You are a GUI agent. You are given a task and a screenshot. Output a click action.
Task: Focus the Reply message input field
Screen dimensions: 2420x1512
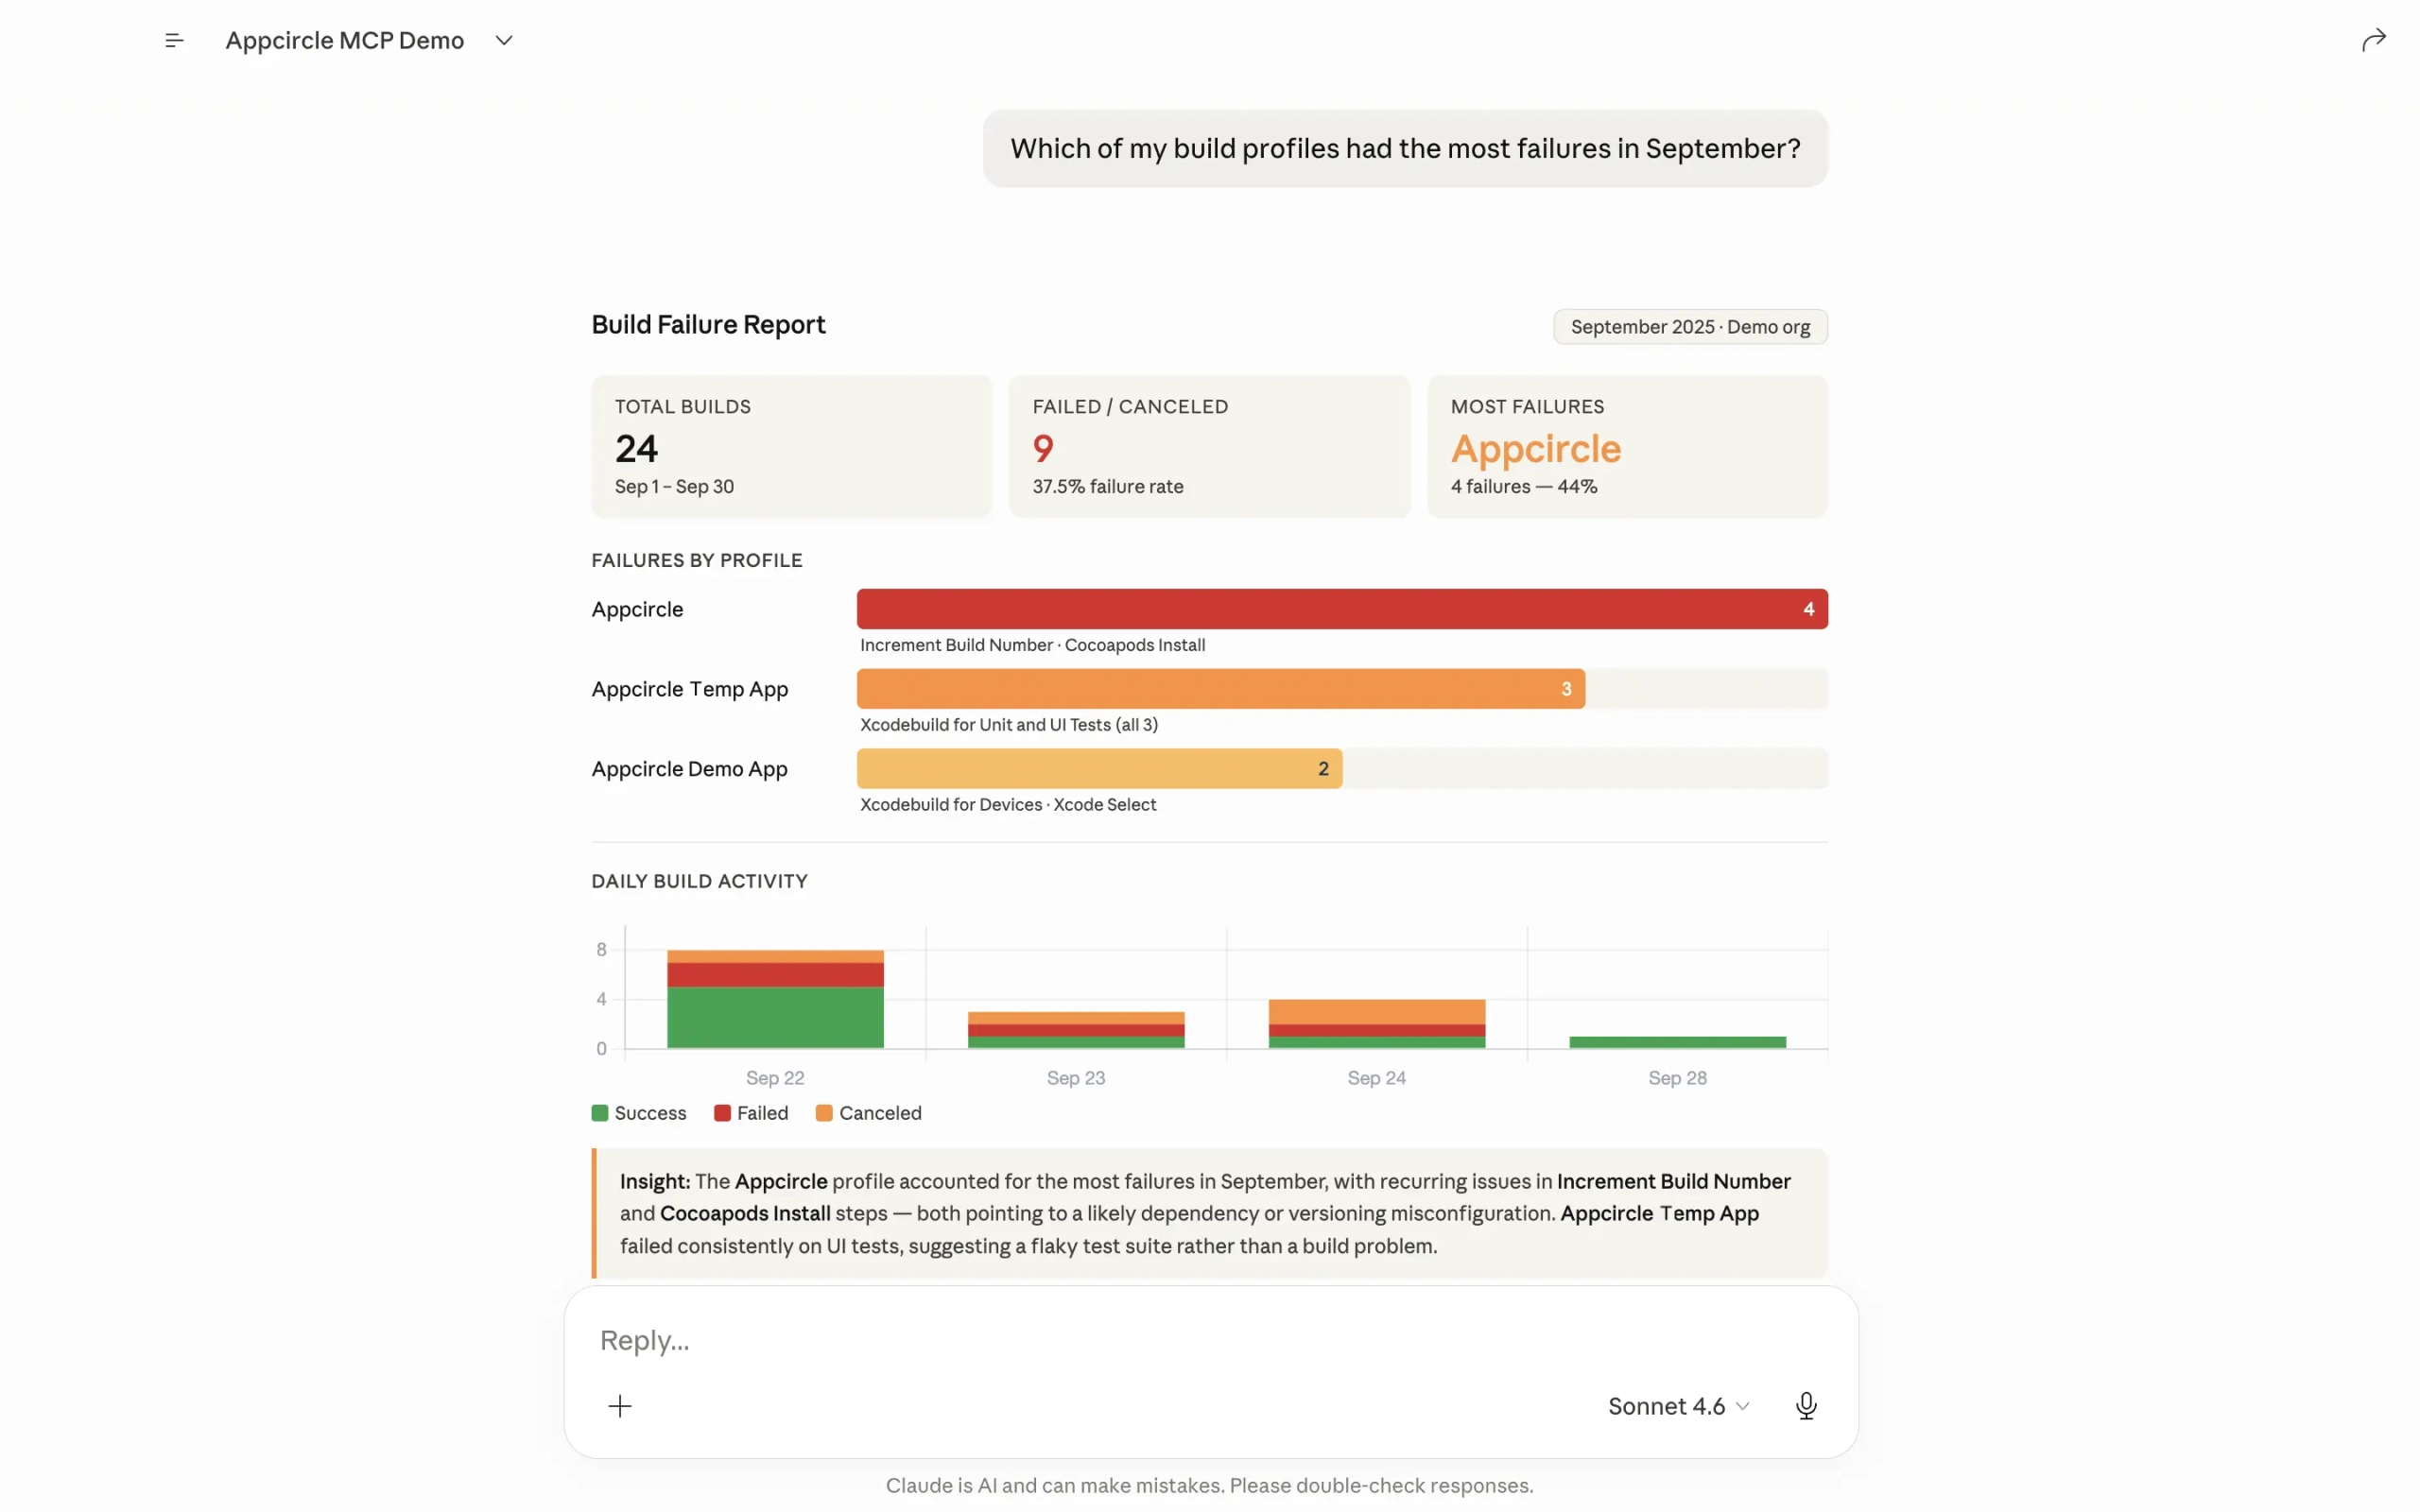pyautogui.click(x=1210, y=1340)
